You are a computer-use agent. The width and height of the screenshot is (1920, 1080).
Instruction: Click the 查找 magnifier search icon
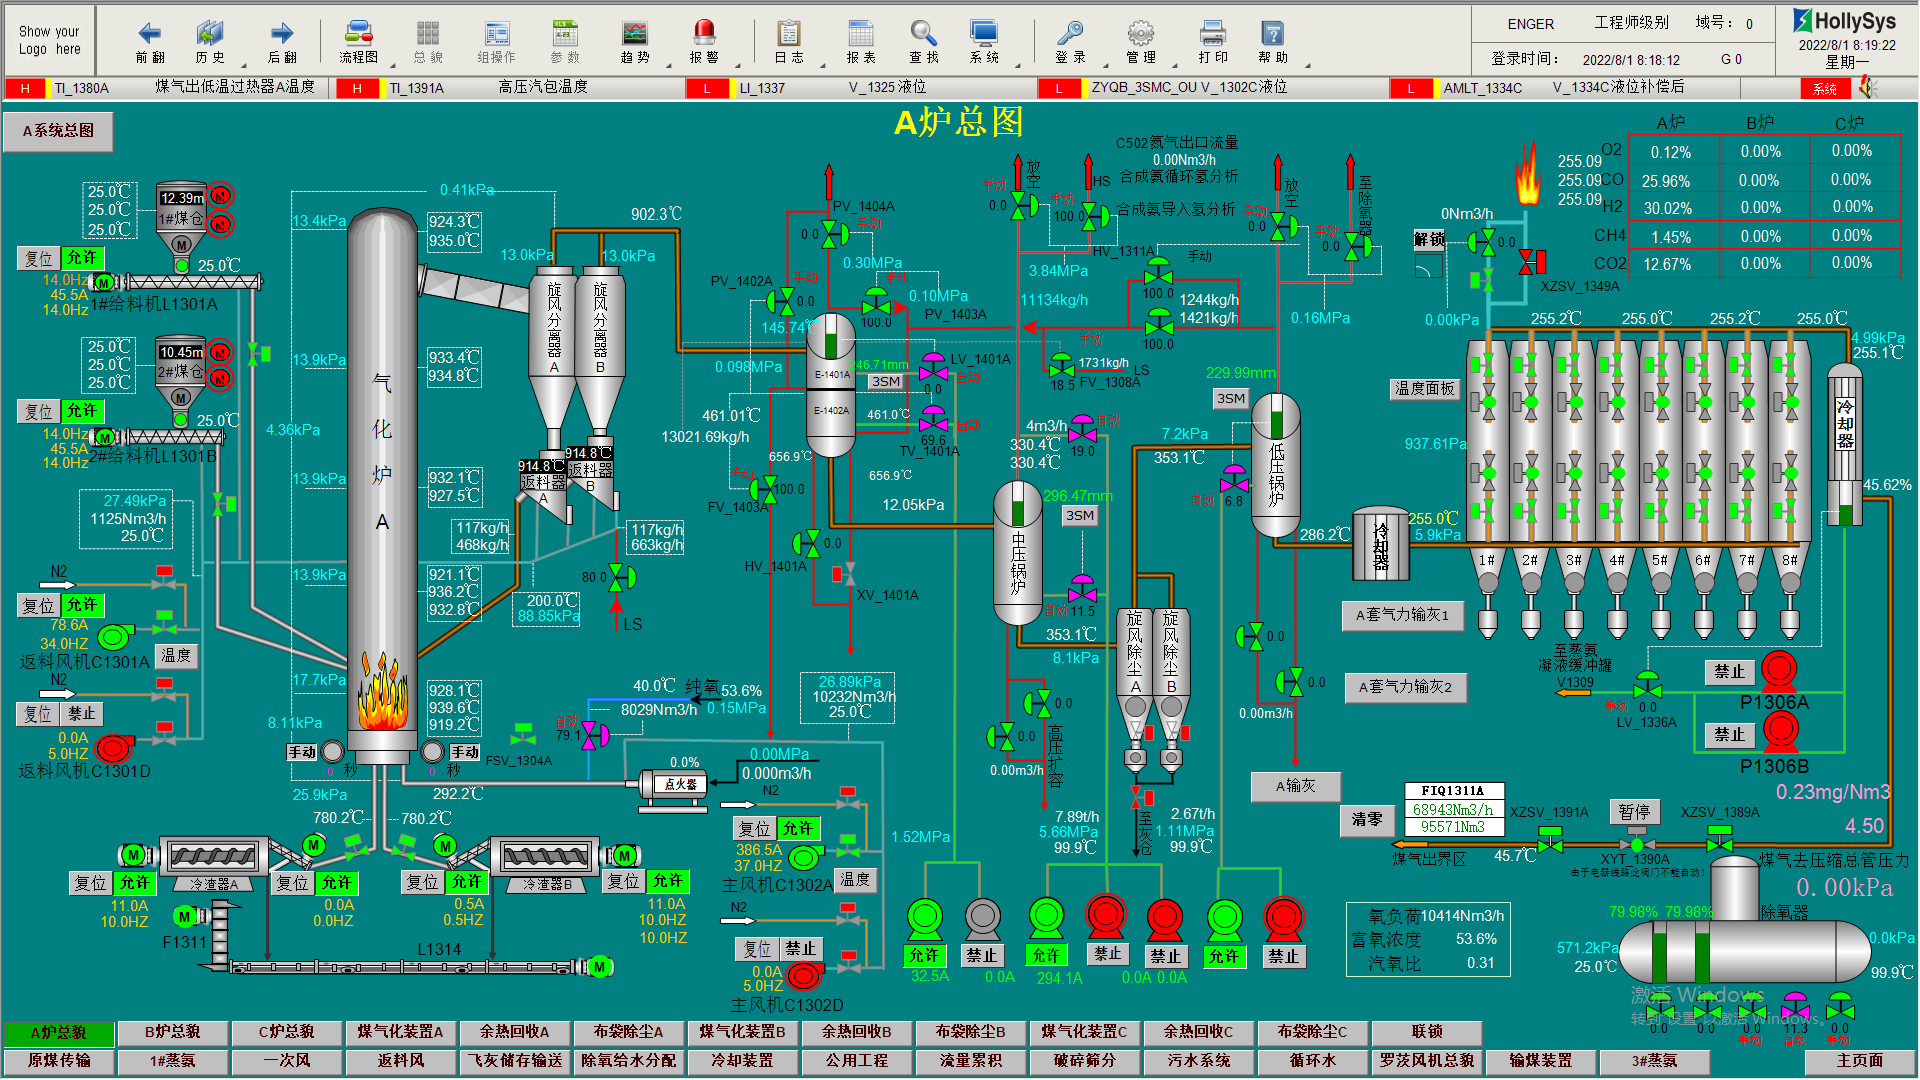point(923,33)
